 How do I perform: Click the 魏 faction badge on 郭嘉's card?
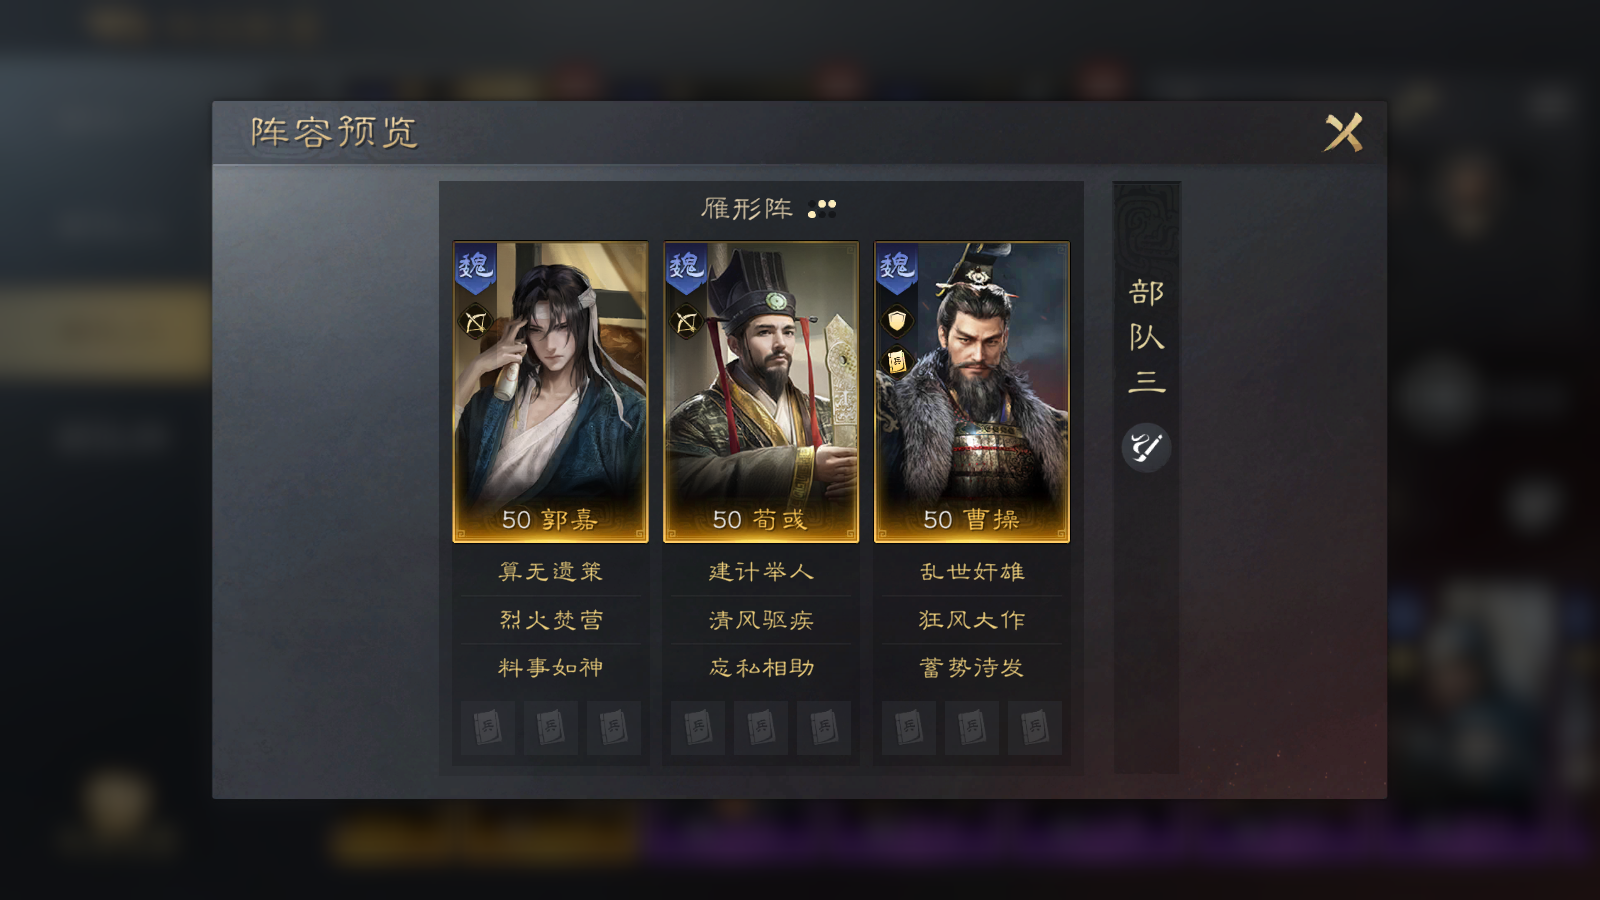point(475,268)
